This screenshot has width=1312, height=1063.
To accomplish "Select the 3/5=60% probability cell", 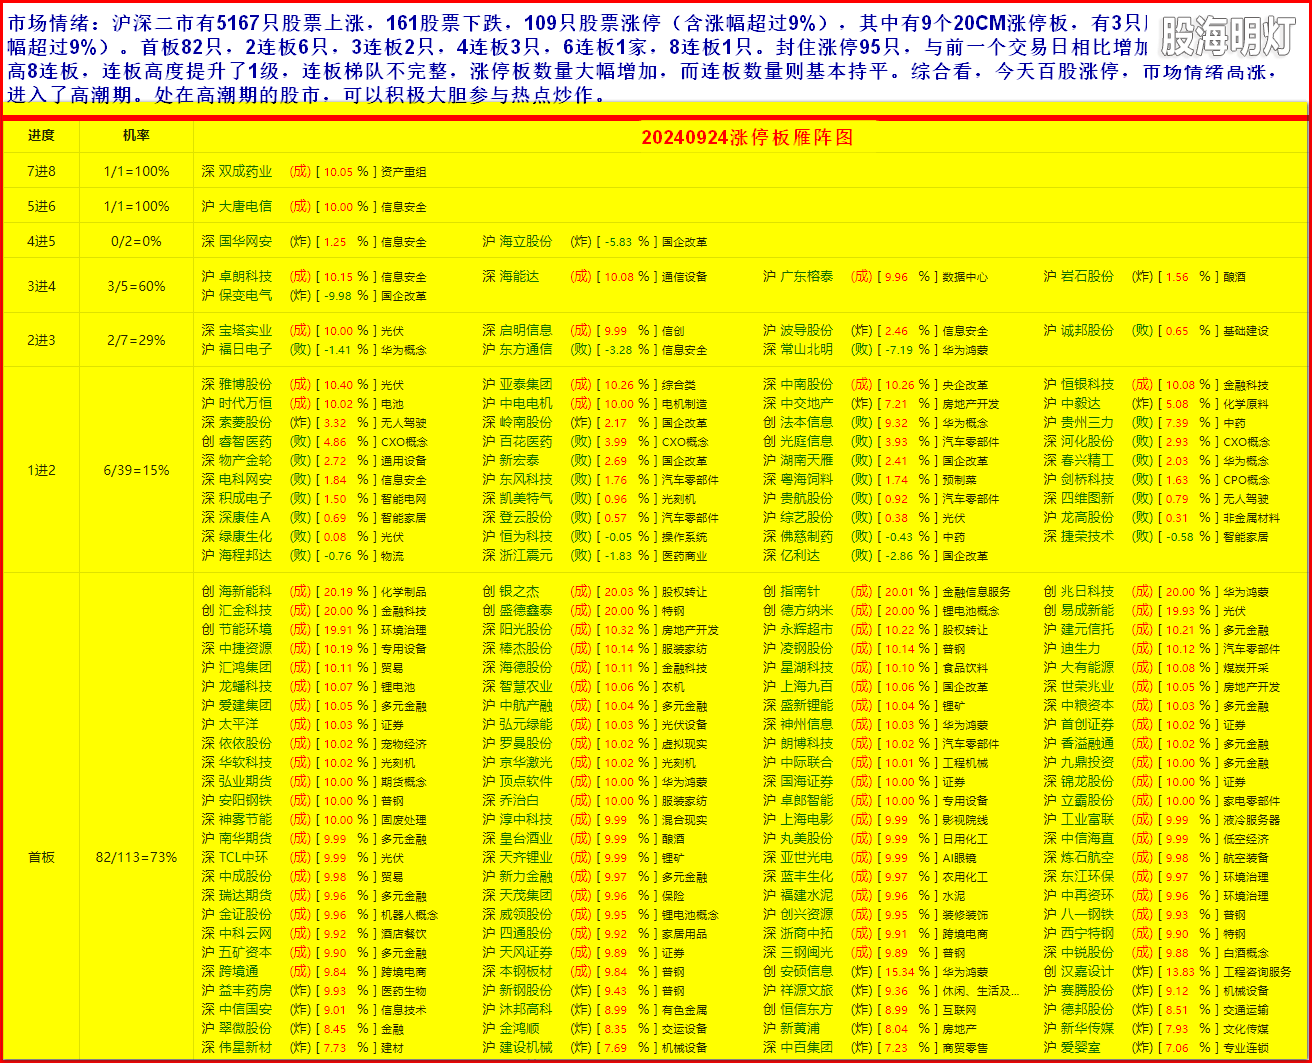I will click(x=136, y=286).
